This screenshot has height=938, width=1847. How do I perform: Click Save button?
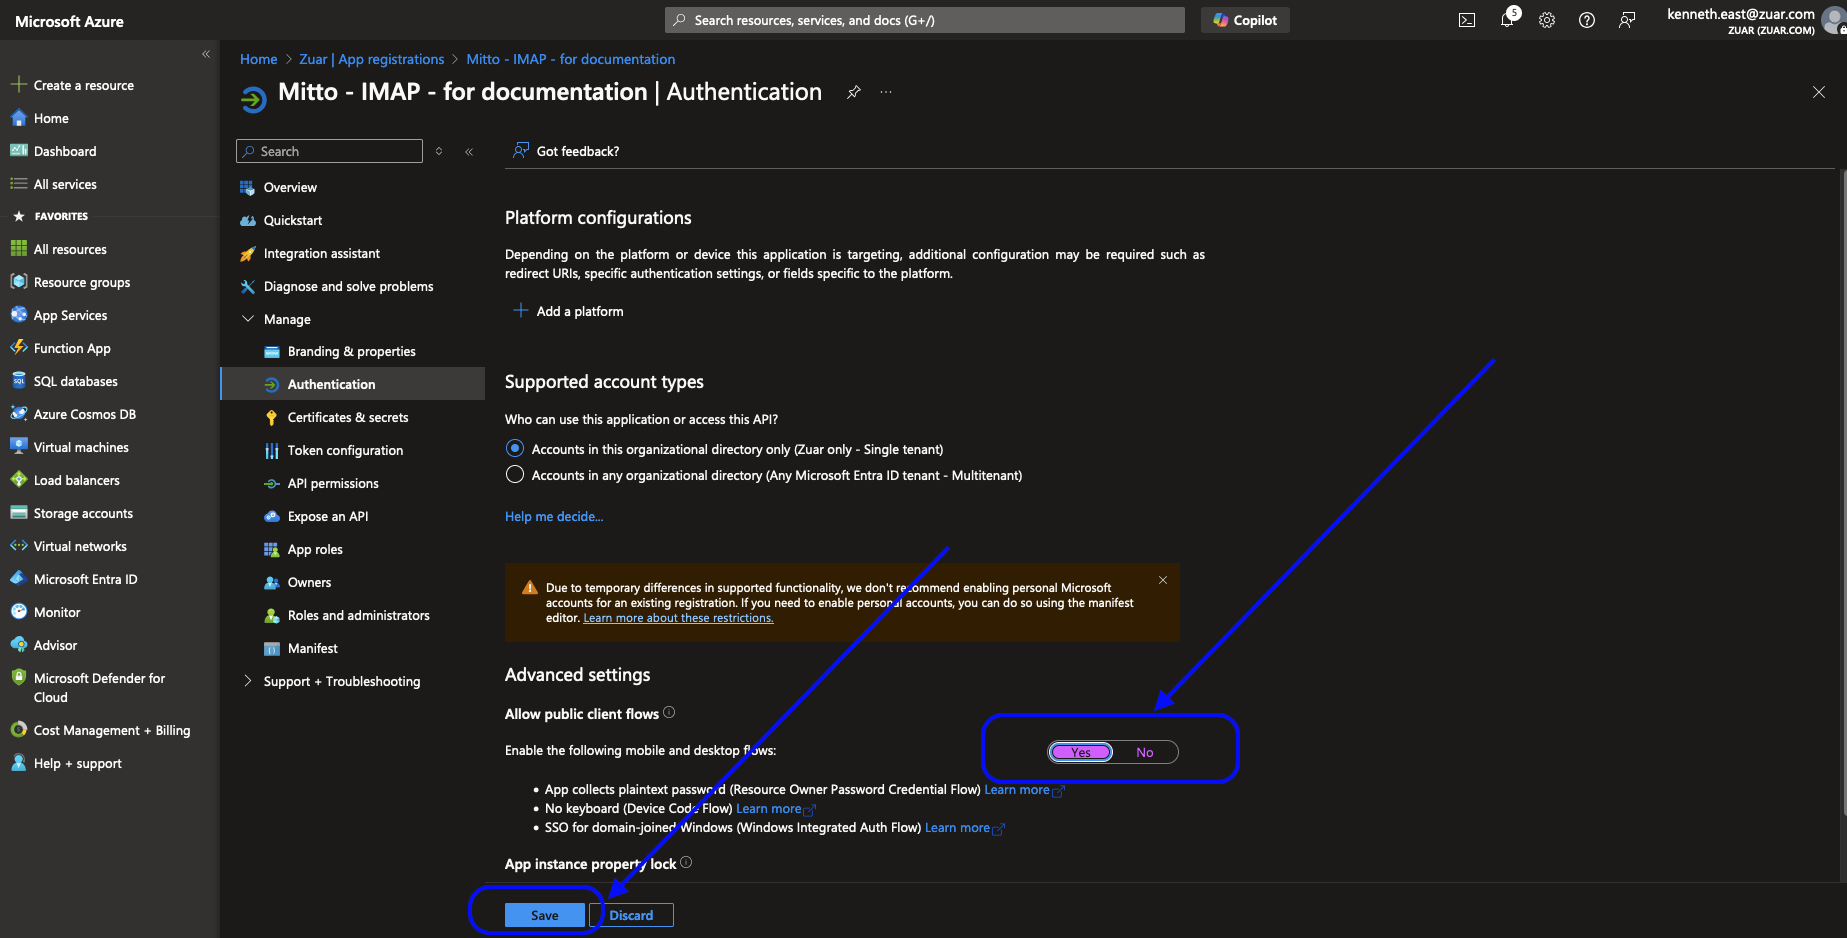click(545, 915)
